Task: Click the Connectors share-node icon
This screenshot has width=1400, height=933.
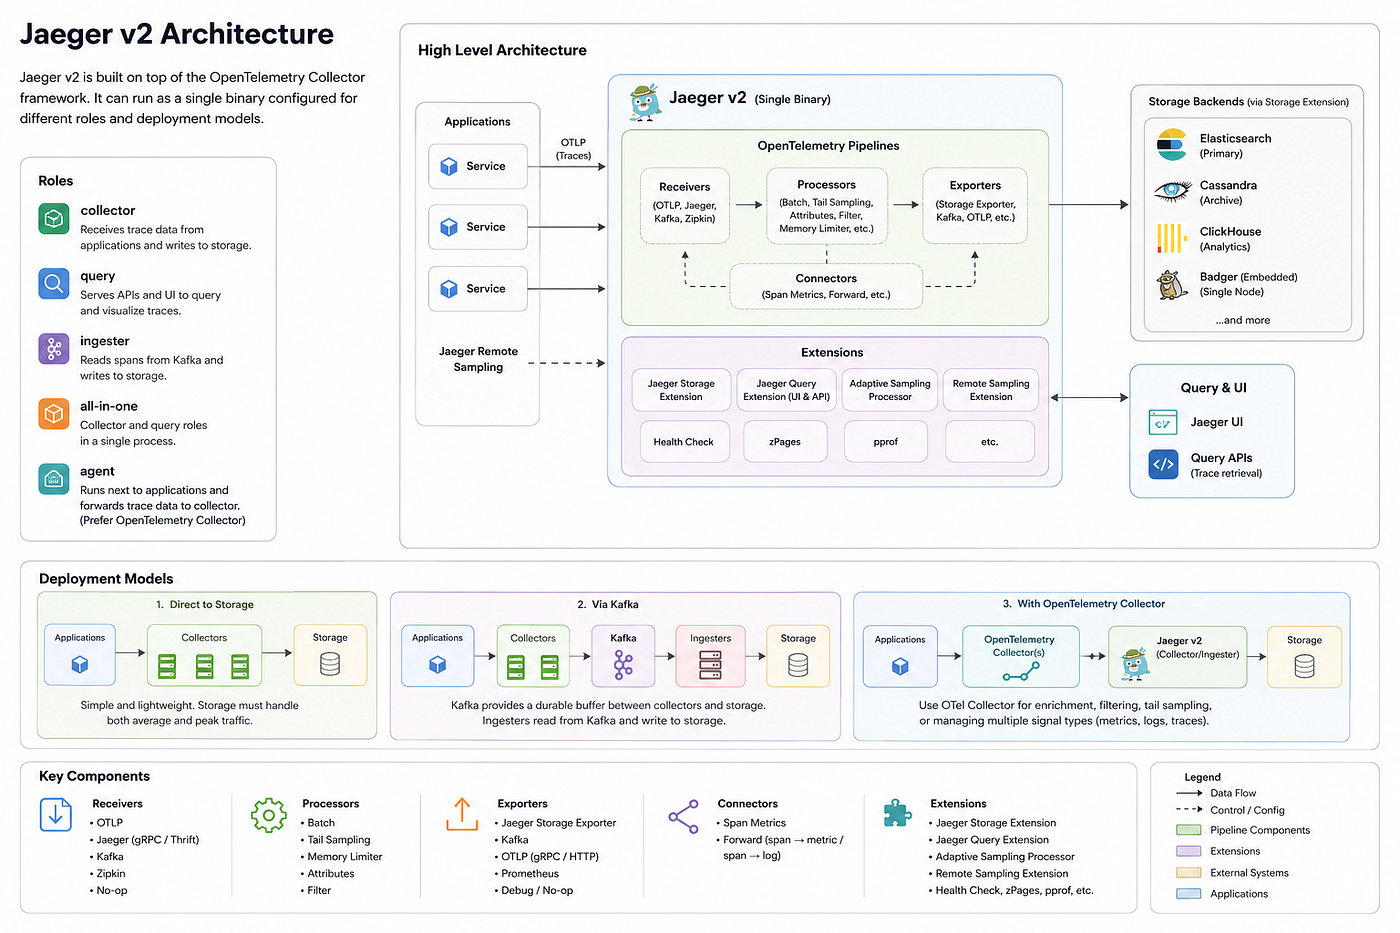Action: (684, 817)
